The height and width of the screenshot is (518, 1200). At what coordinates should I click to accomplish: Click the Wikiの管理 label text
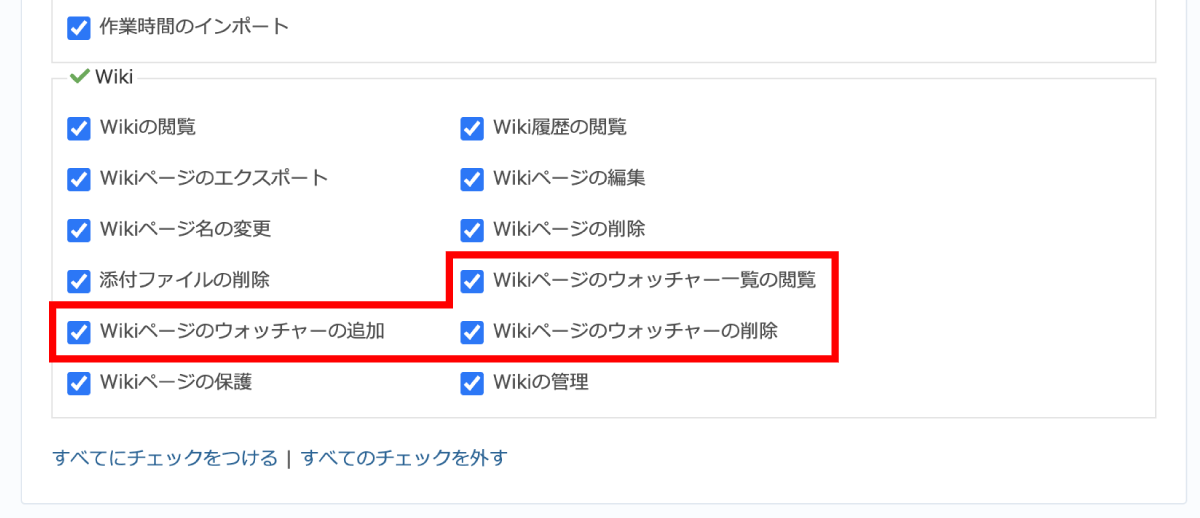[x=541, y=382]
